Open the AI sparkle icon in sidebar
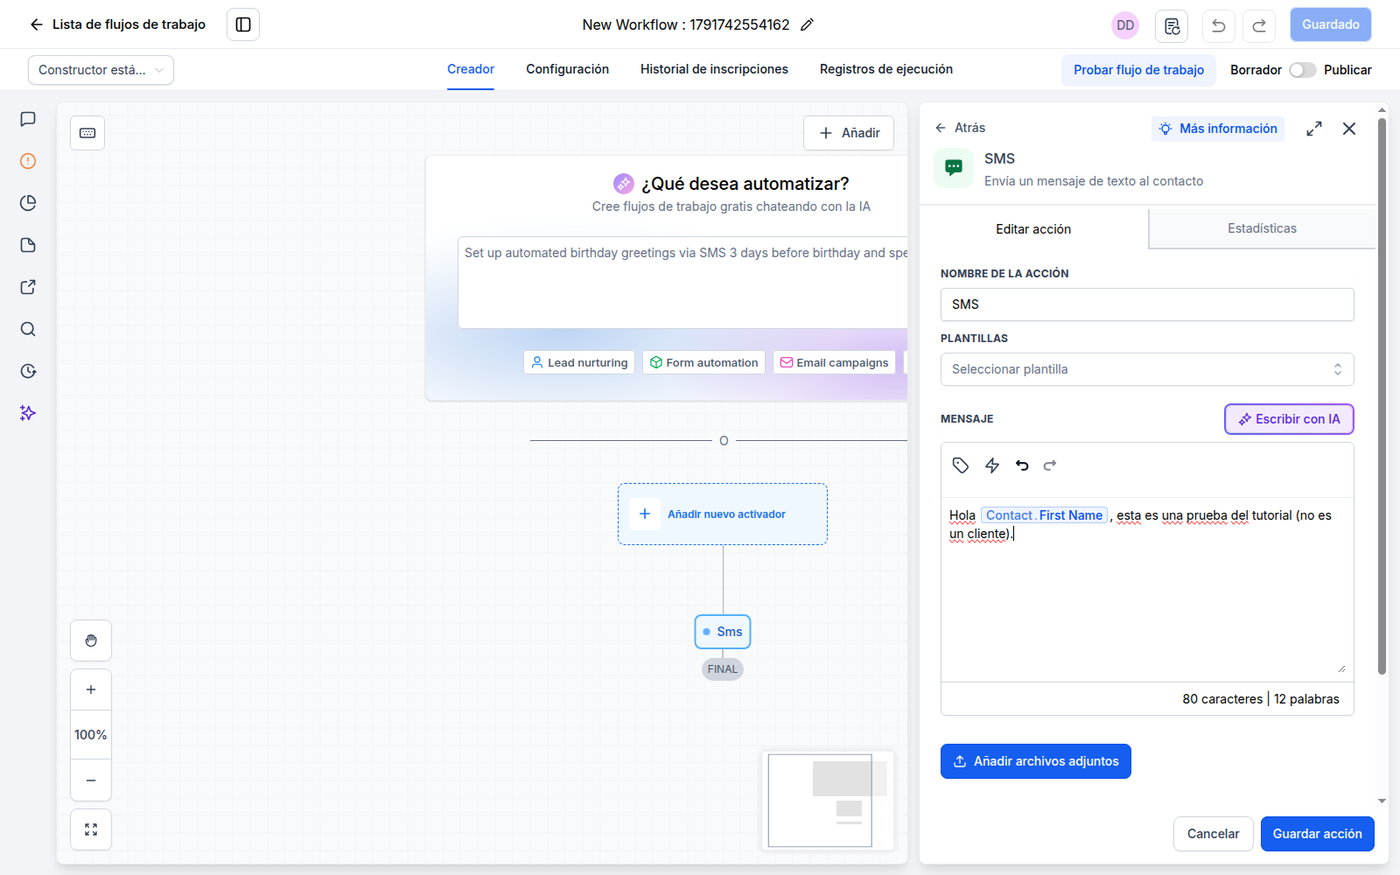 28,413
